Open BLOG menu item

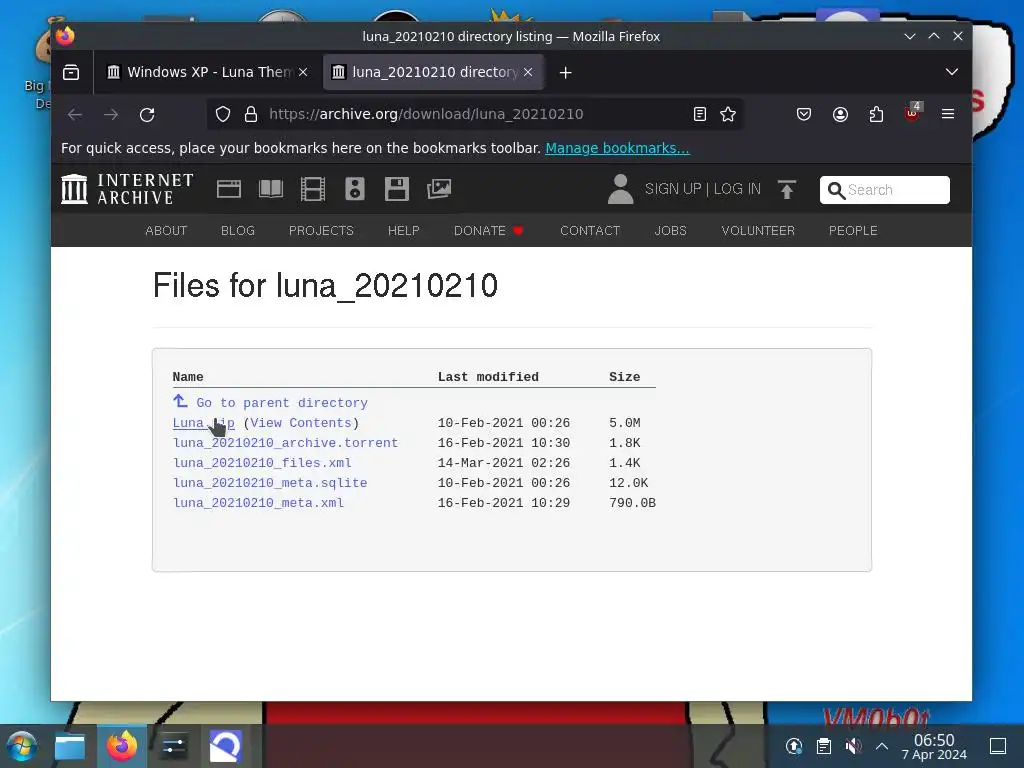pos(238,231)
